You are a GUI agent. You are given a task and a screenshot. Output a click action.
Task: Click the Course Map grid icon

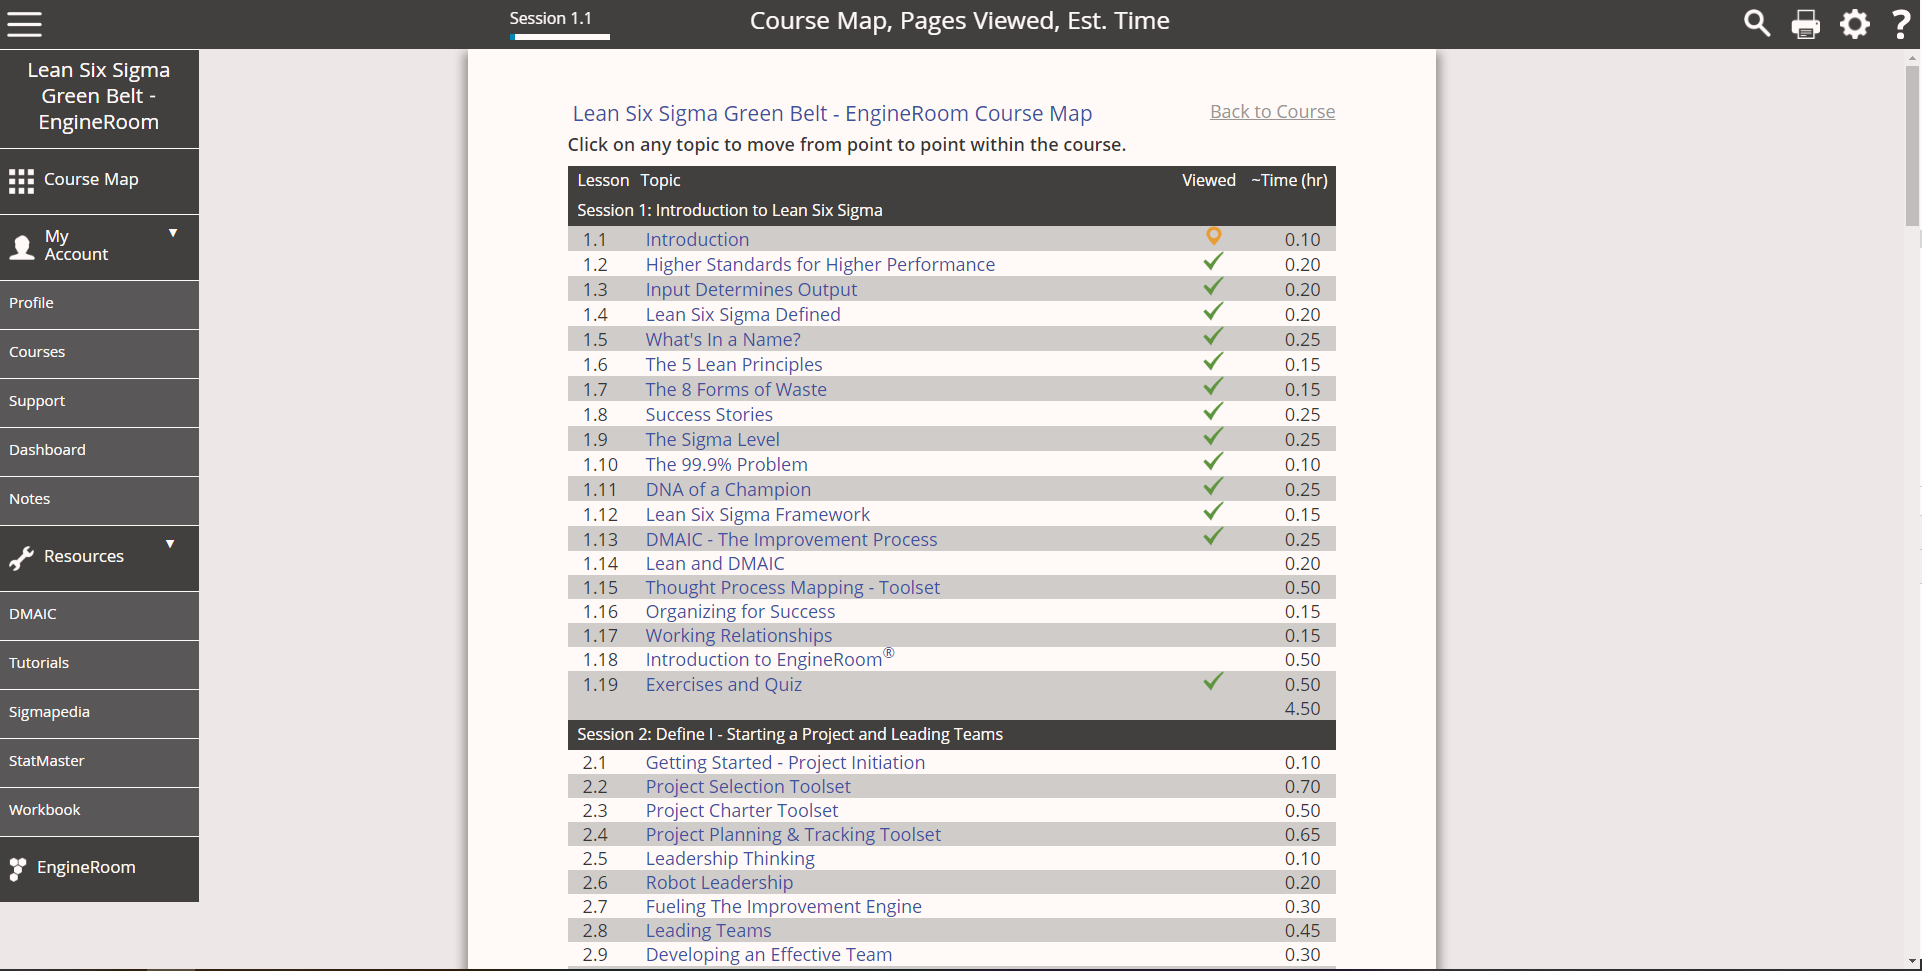point(21,181)
